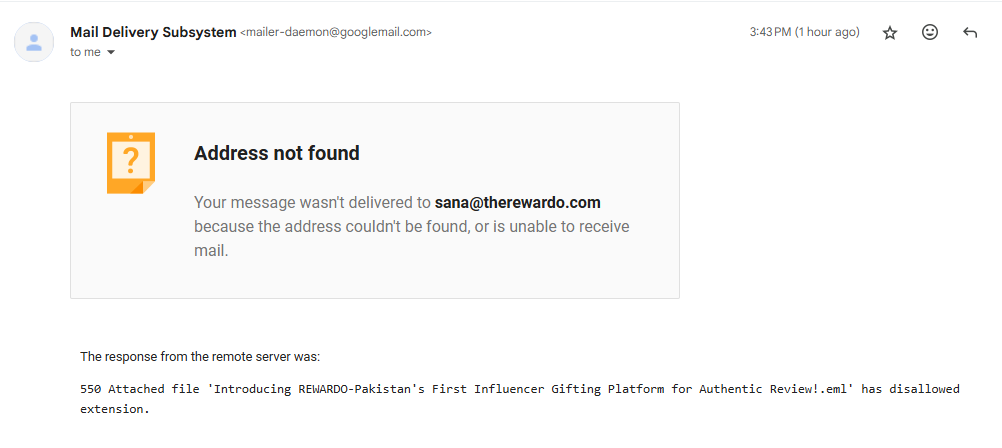Open the sender's profile avatar
1002x448 pixels.
34,42
